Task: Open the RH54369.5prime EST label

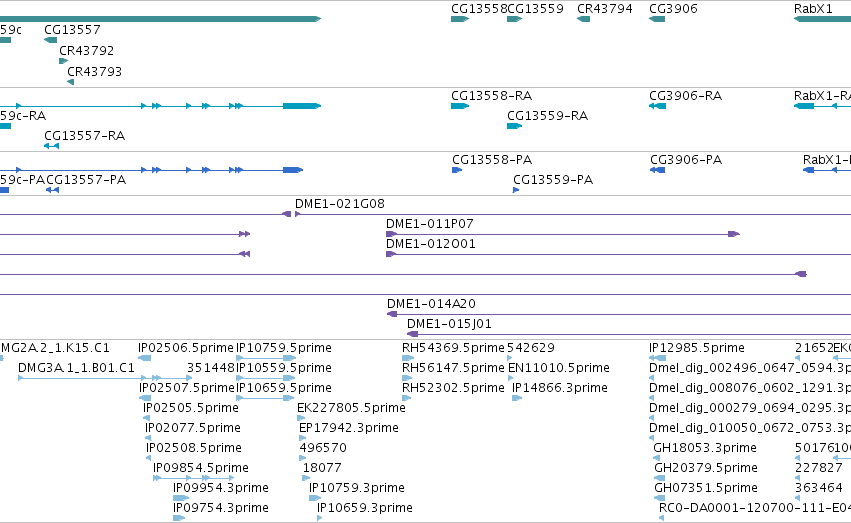Action: pyautogui.click(x=453, y=348)
